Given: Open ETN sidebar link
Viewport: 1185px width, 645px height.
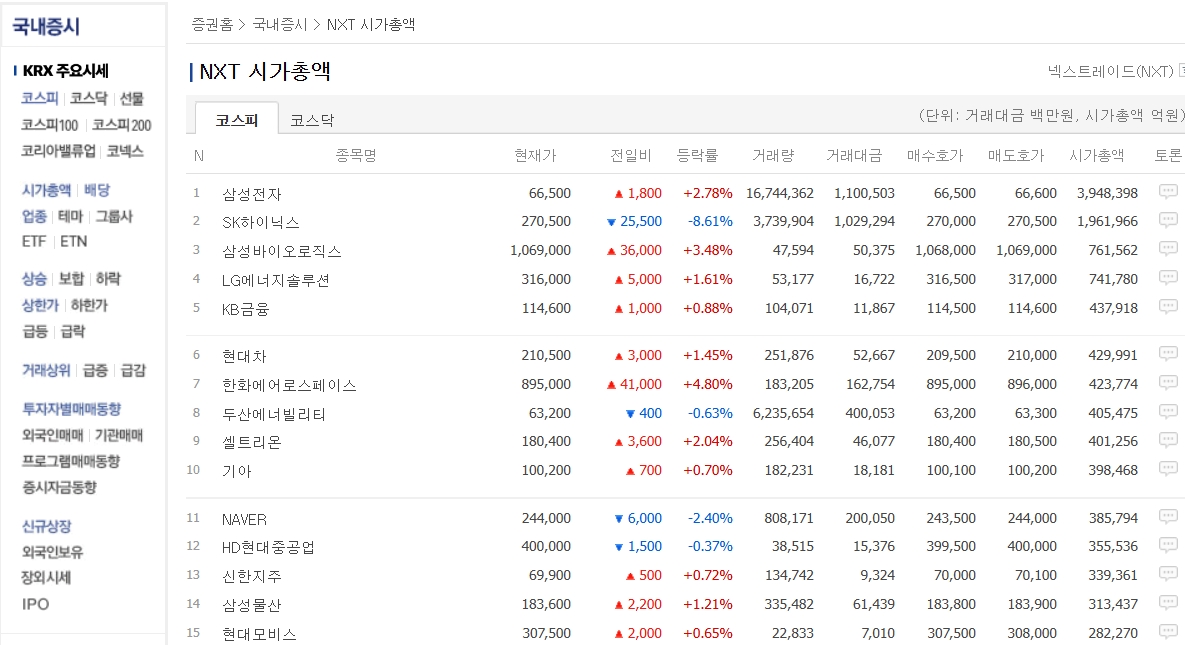Looking at the screenshot, I should click(x=73, y=241).
